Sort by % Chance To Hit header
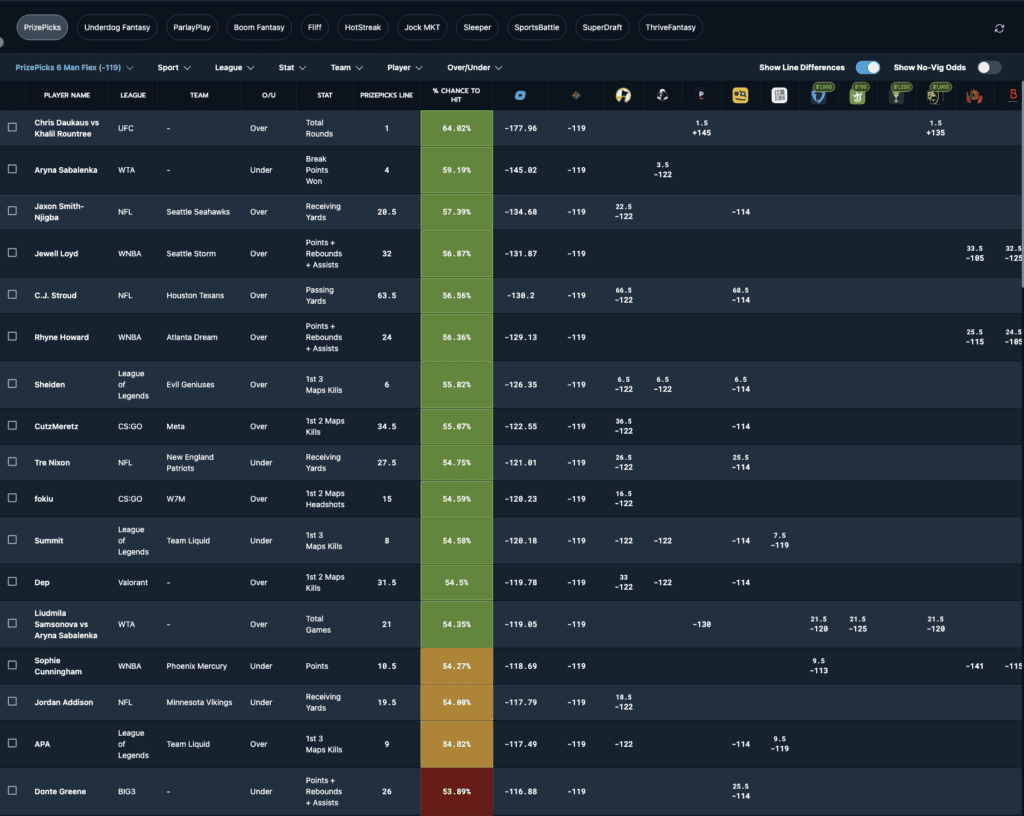The width and height of the screenshot is (1024, 816). (x=456, y=95)
